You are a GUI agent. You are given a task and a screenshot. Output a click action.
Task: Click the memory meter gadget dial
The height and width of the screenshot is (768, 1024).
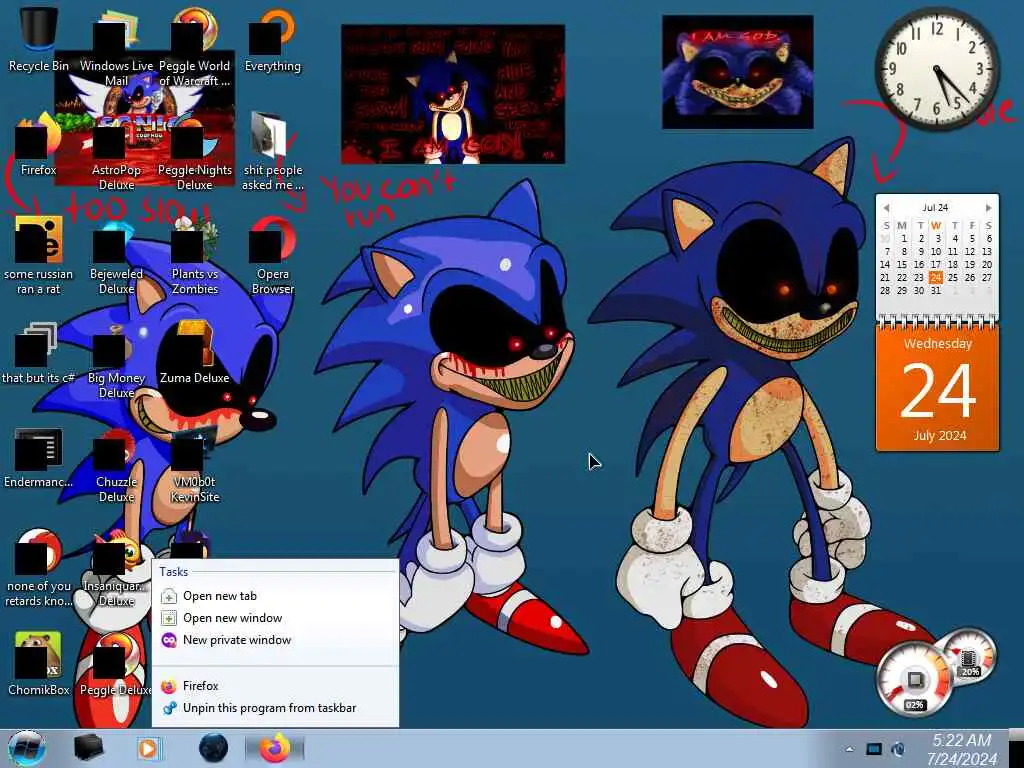click(x=969, y=657)
